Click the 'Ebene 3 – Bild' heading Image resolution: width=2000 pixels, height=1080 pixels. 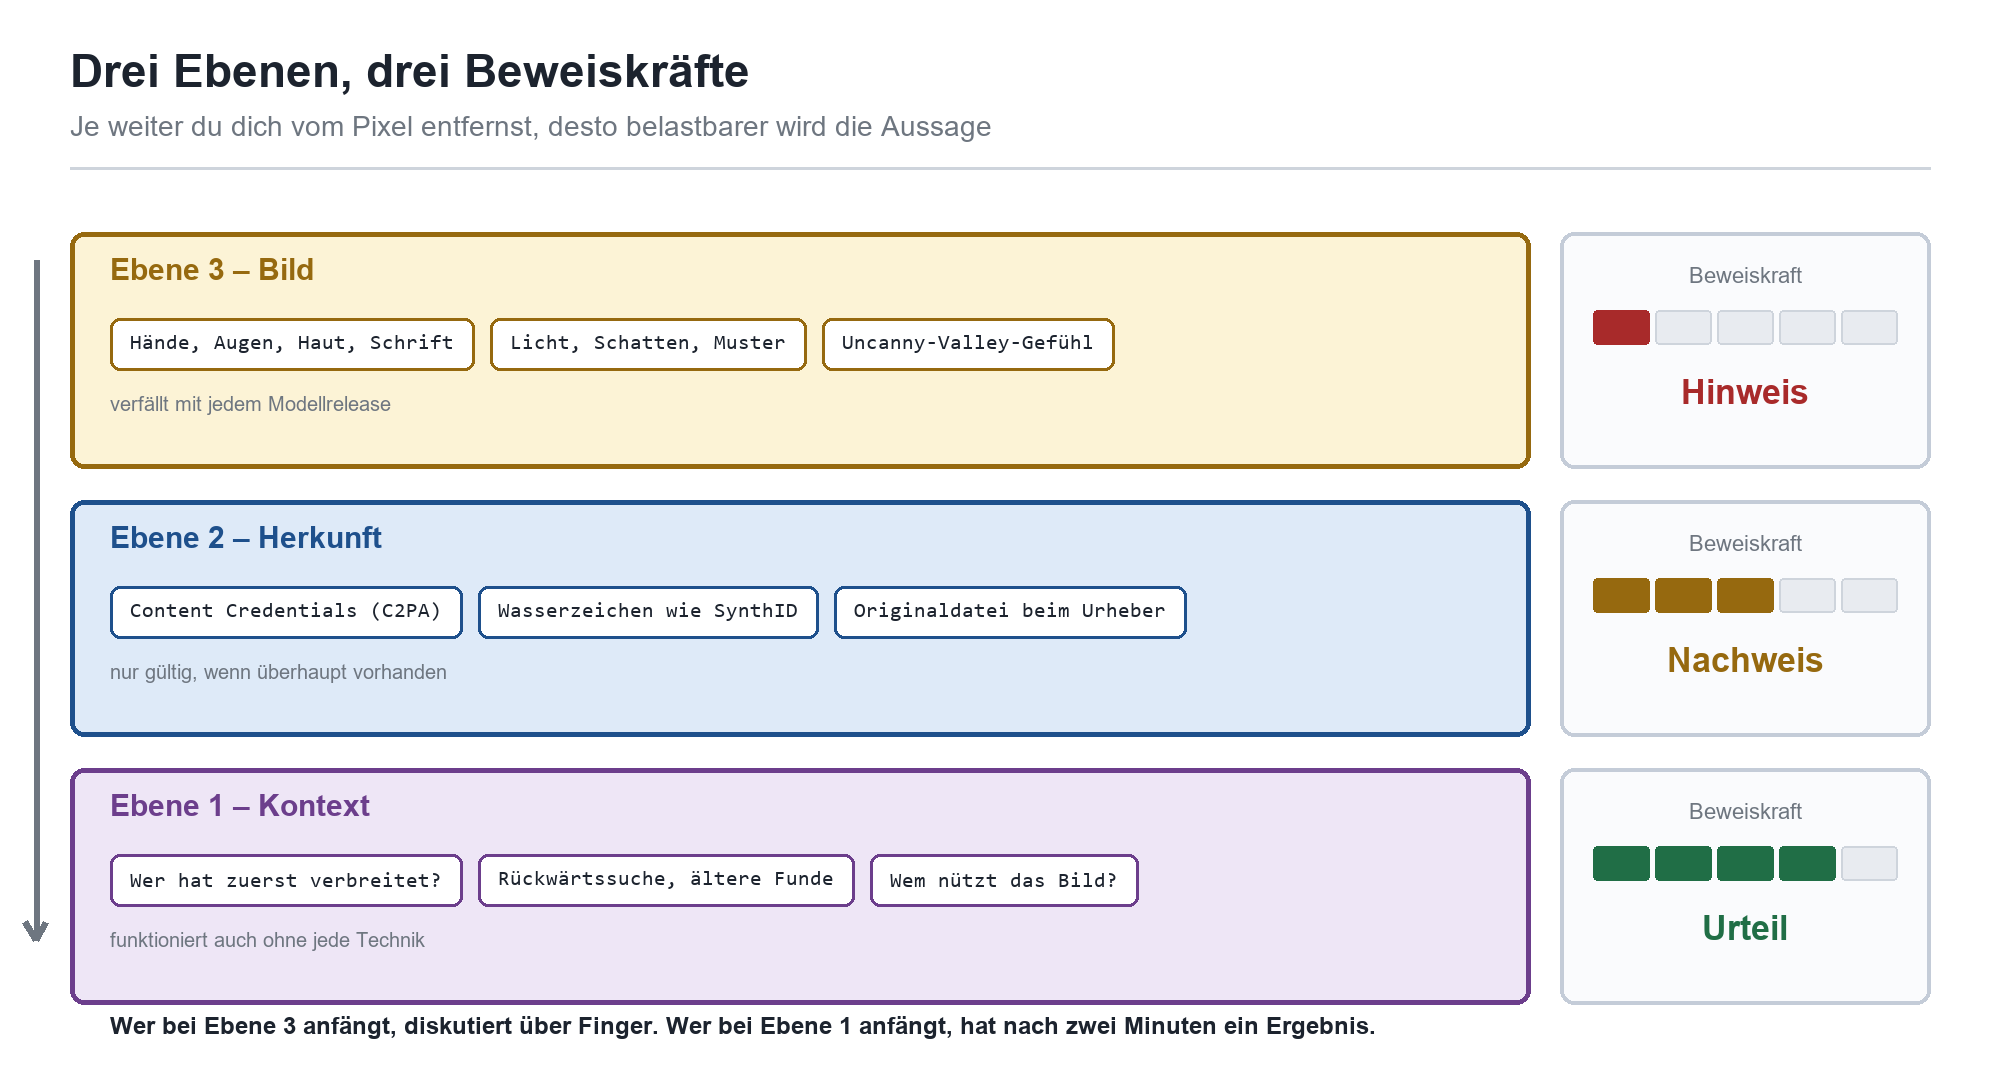[x=212, y=270]
